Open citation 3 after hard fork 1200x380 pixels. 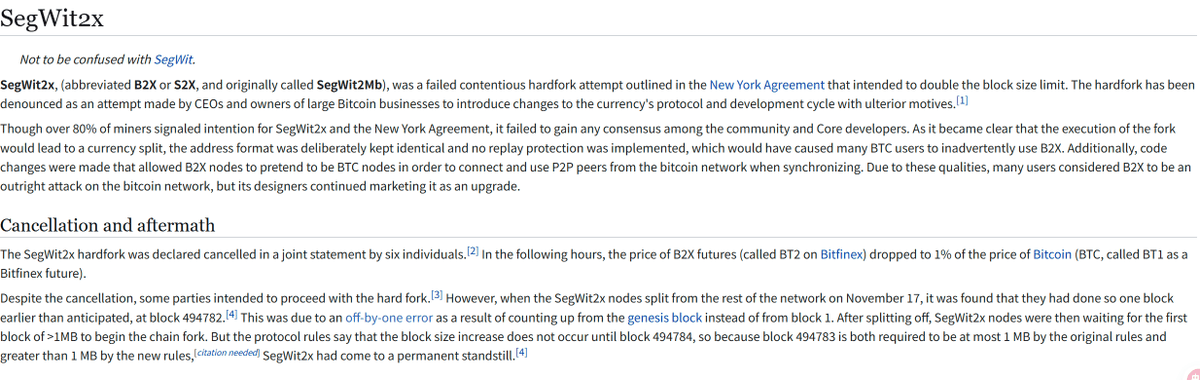coord(437,296)
